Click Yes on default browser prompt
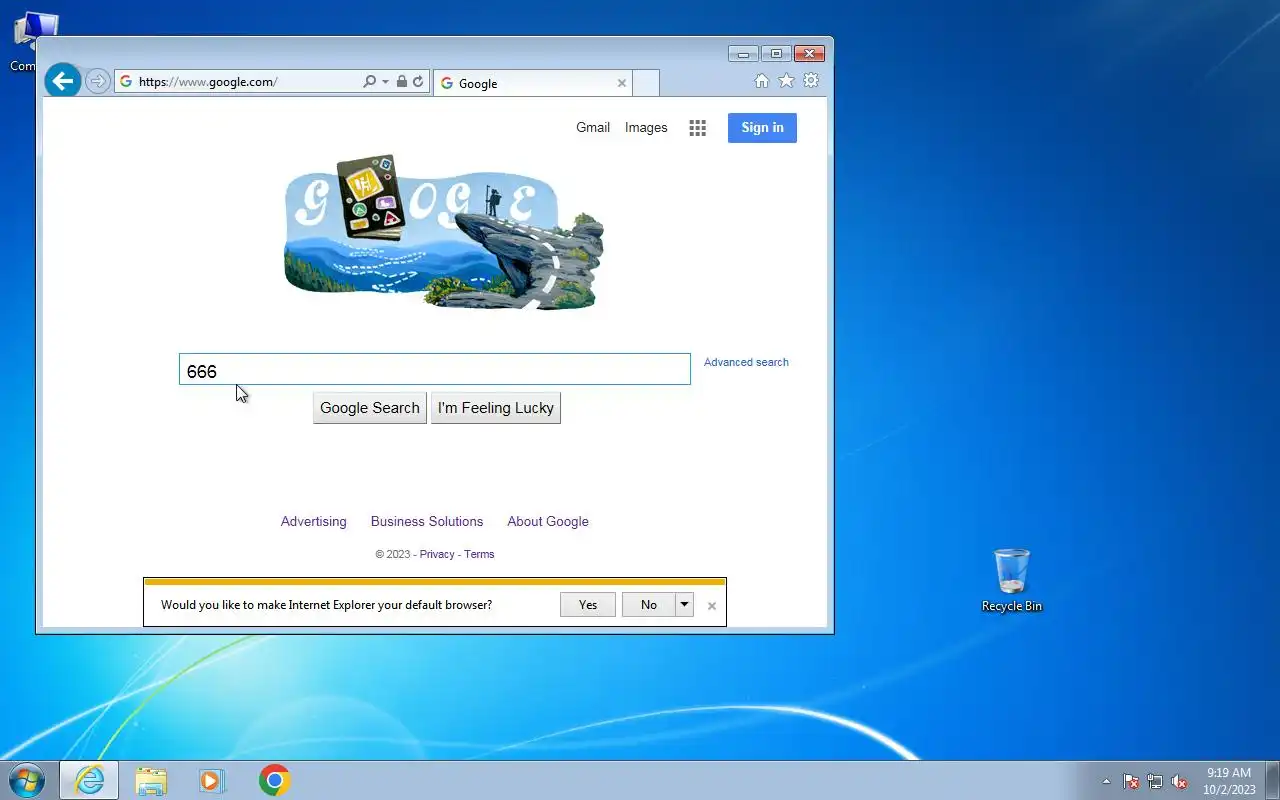1280x800 pixels. coord(588,604)
